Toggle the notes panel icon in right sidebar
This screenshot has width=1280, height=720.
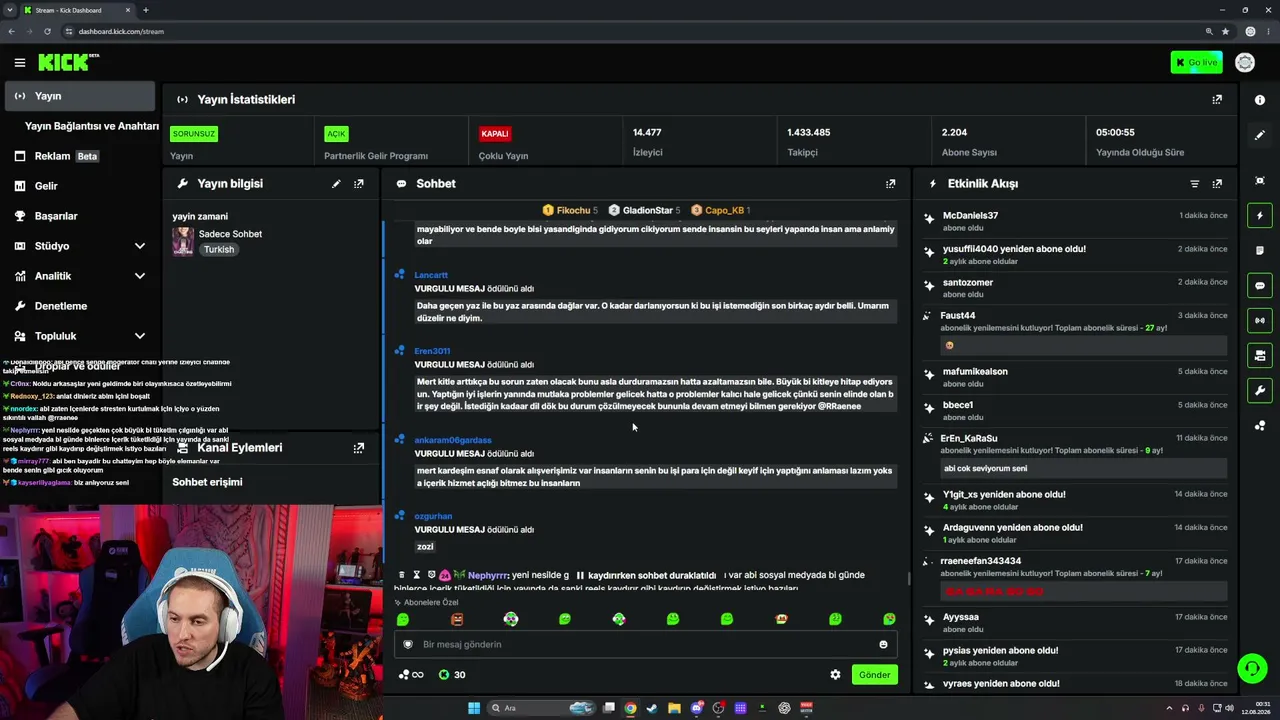(1260, 251)
